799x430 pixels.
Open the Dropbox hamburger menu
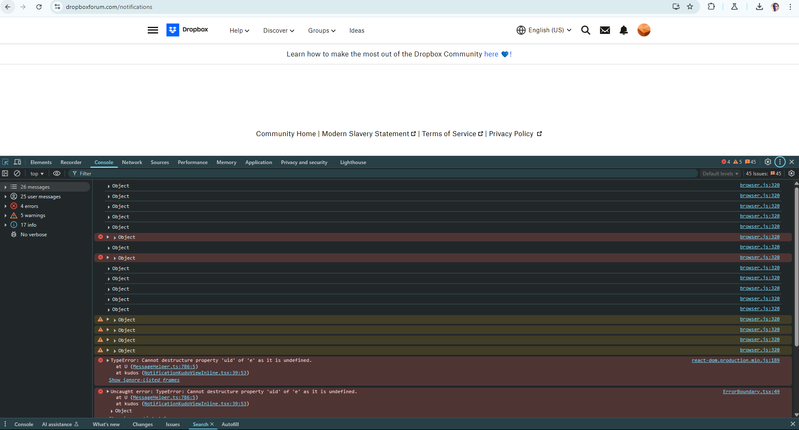click(153, 30)
